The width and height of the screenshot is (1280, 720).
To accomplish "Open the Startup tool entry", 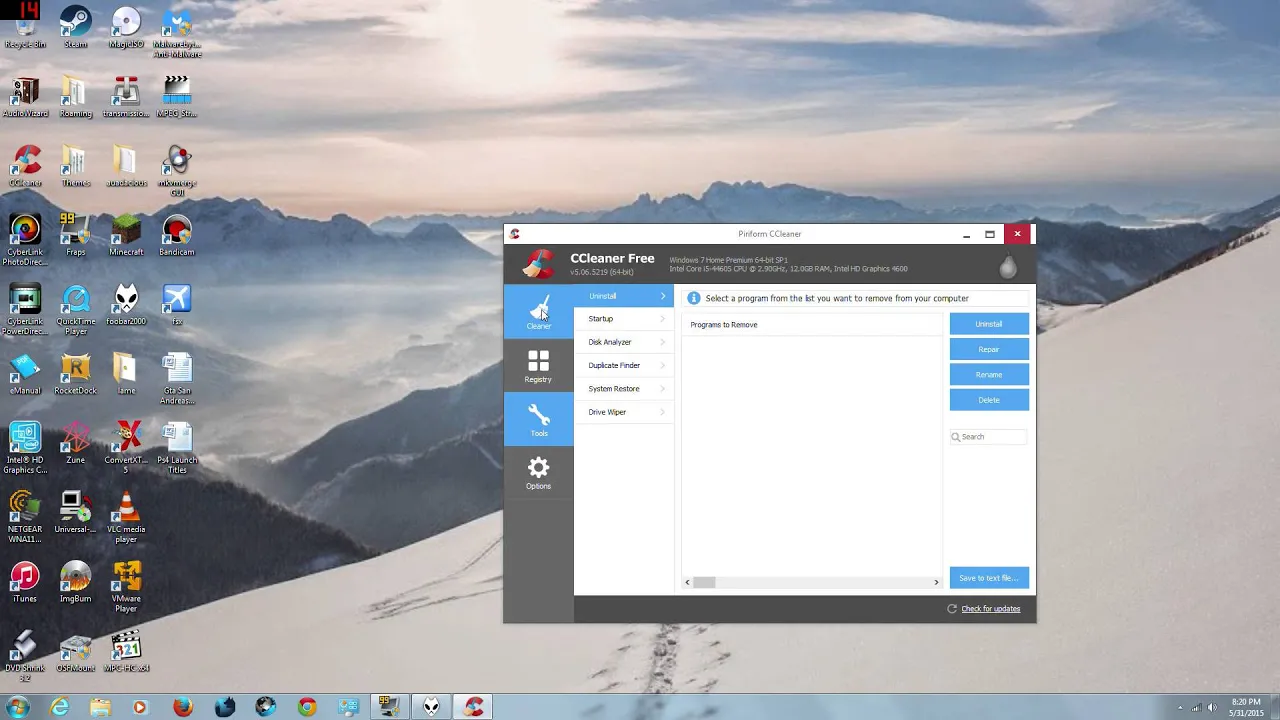I will 624,319.
